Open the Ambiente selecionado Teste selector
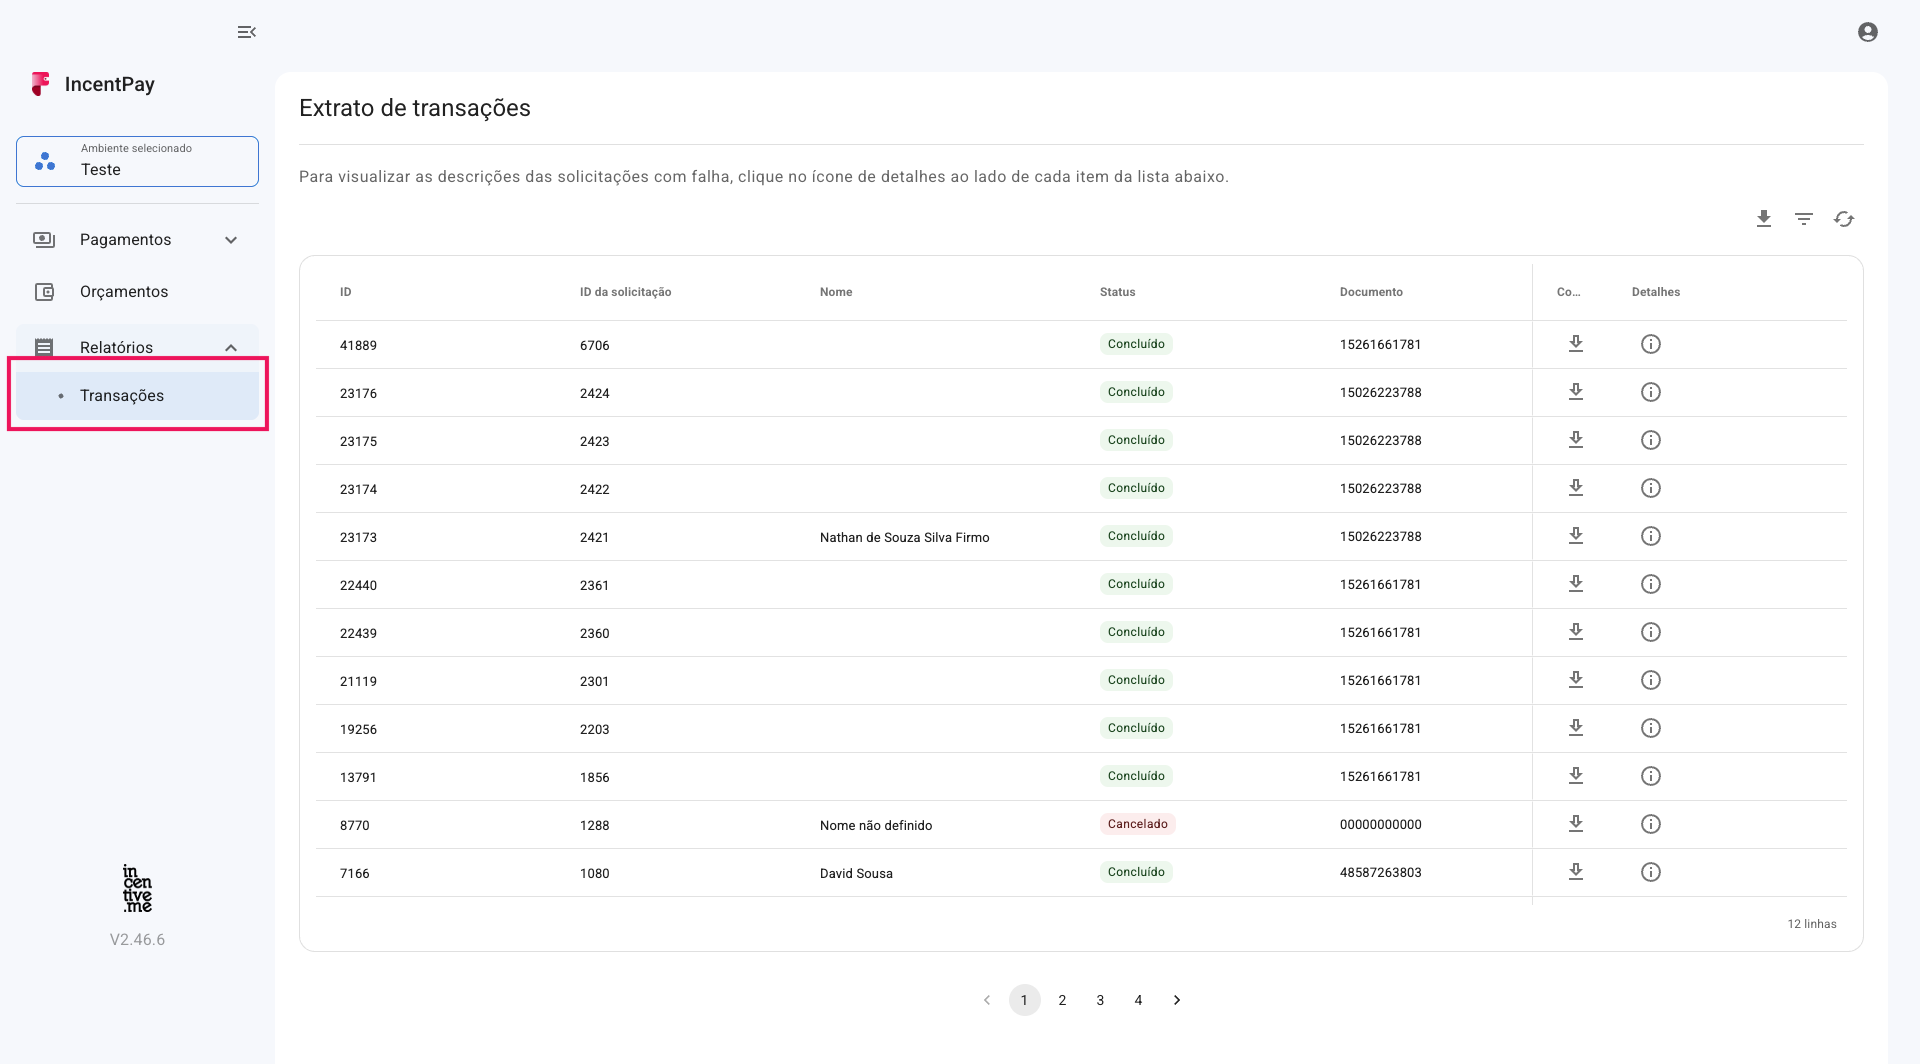This screenshot has height=1064, width=1920. click(137, 161)
